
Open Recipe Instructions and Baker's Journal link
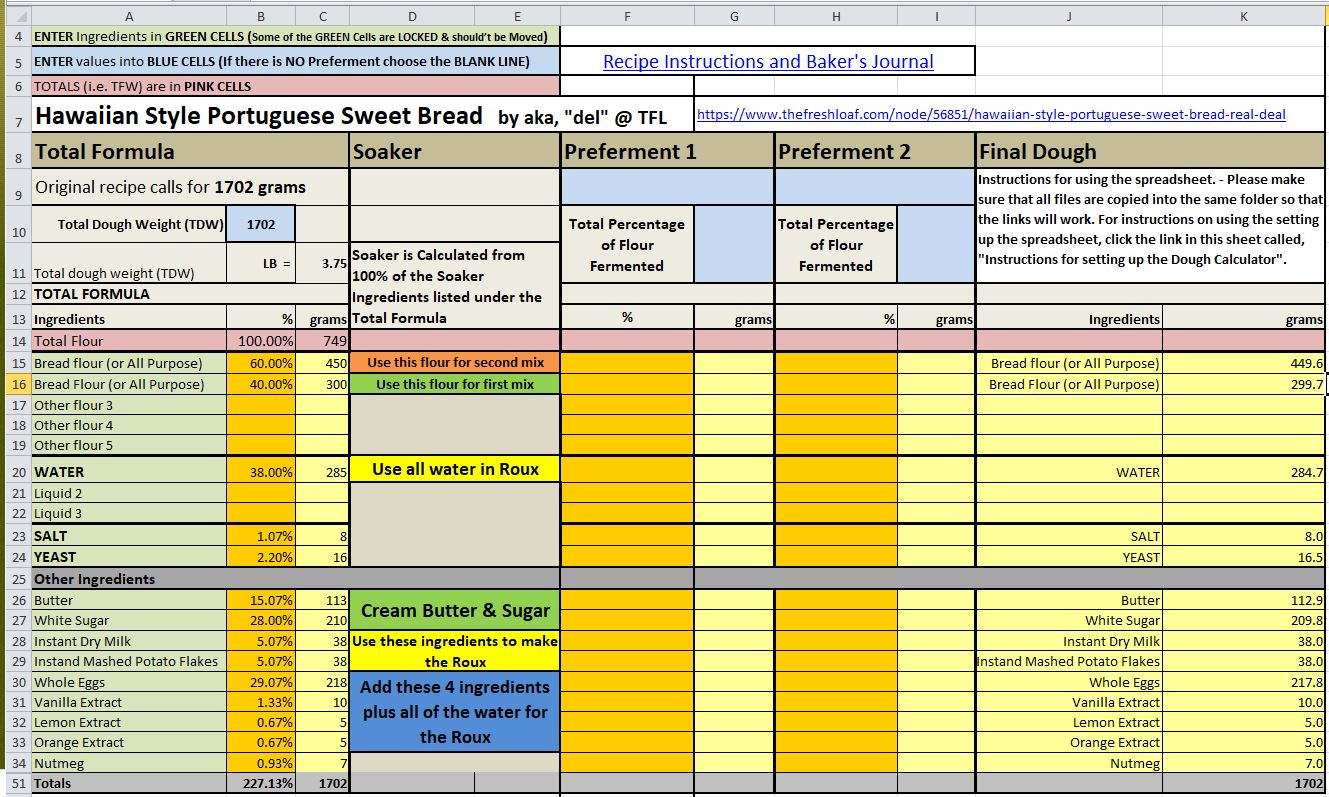point(767,62)
